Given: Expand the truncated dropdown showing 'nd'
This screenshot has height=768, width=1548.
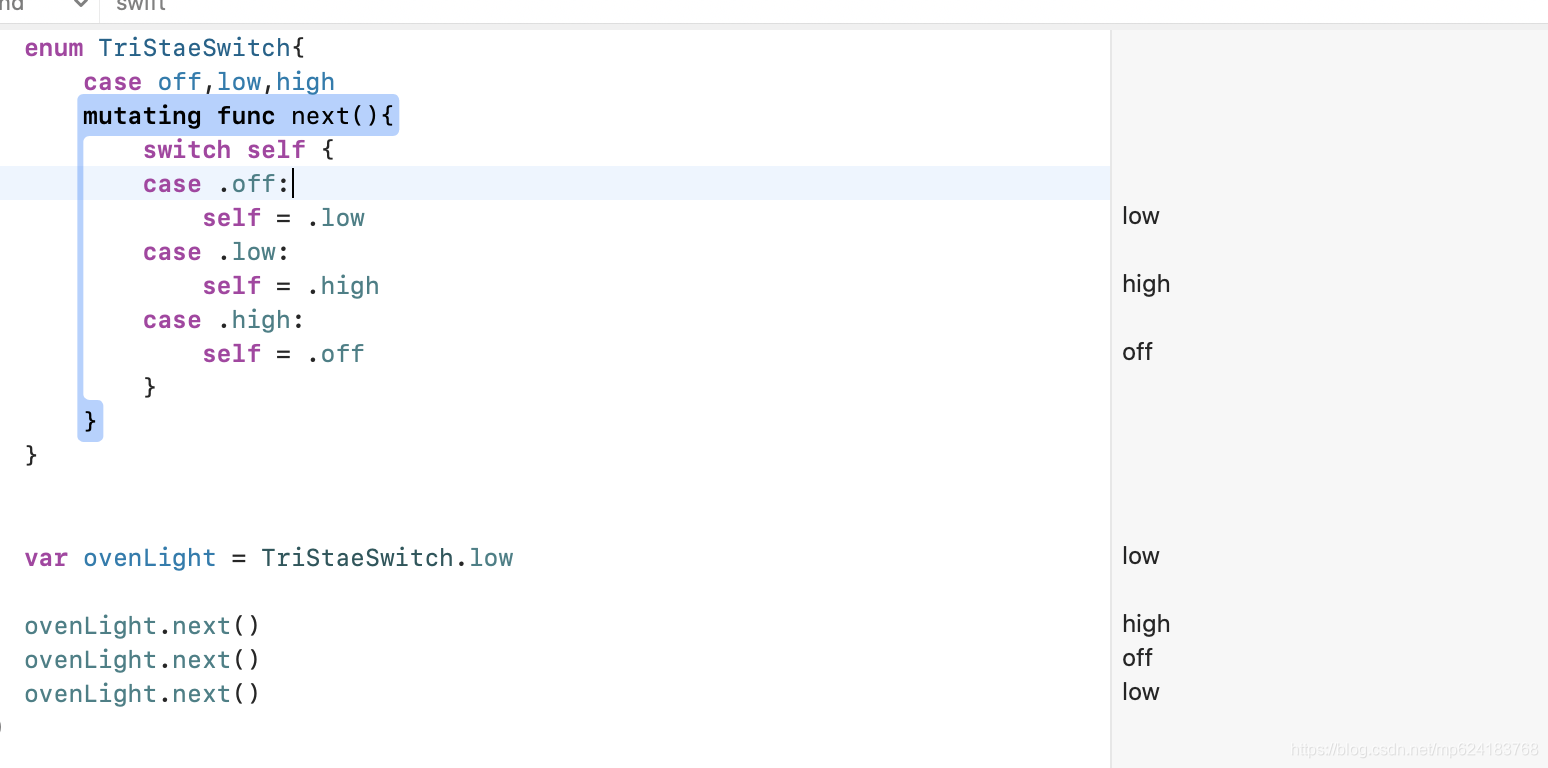Looking at the screenshot, I should (18, 5).
